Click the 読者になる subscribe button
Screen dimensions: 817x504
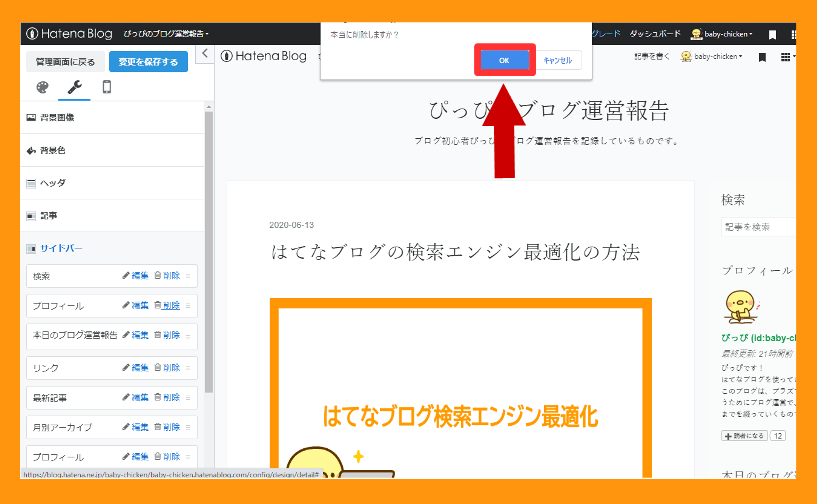coord(744,436)
